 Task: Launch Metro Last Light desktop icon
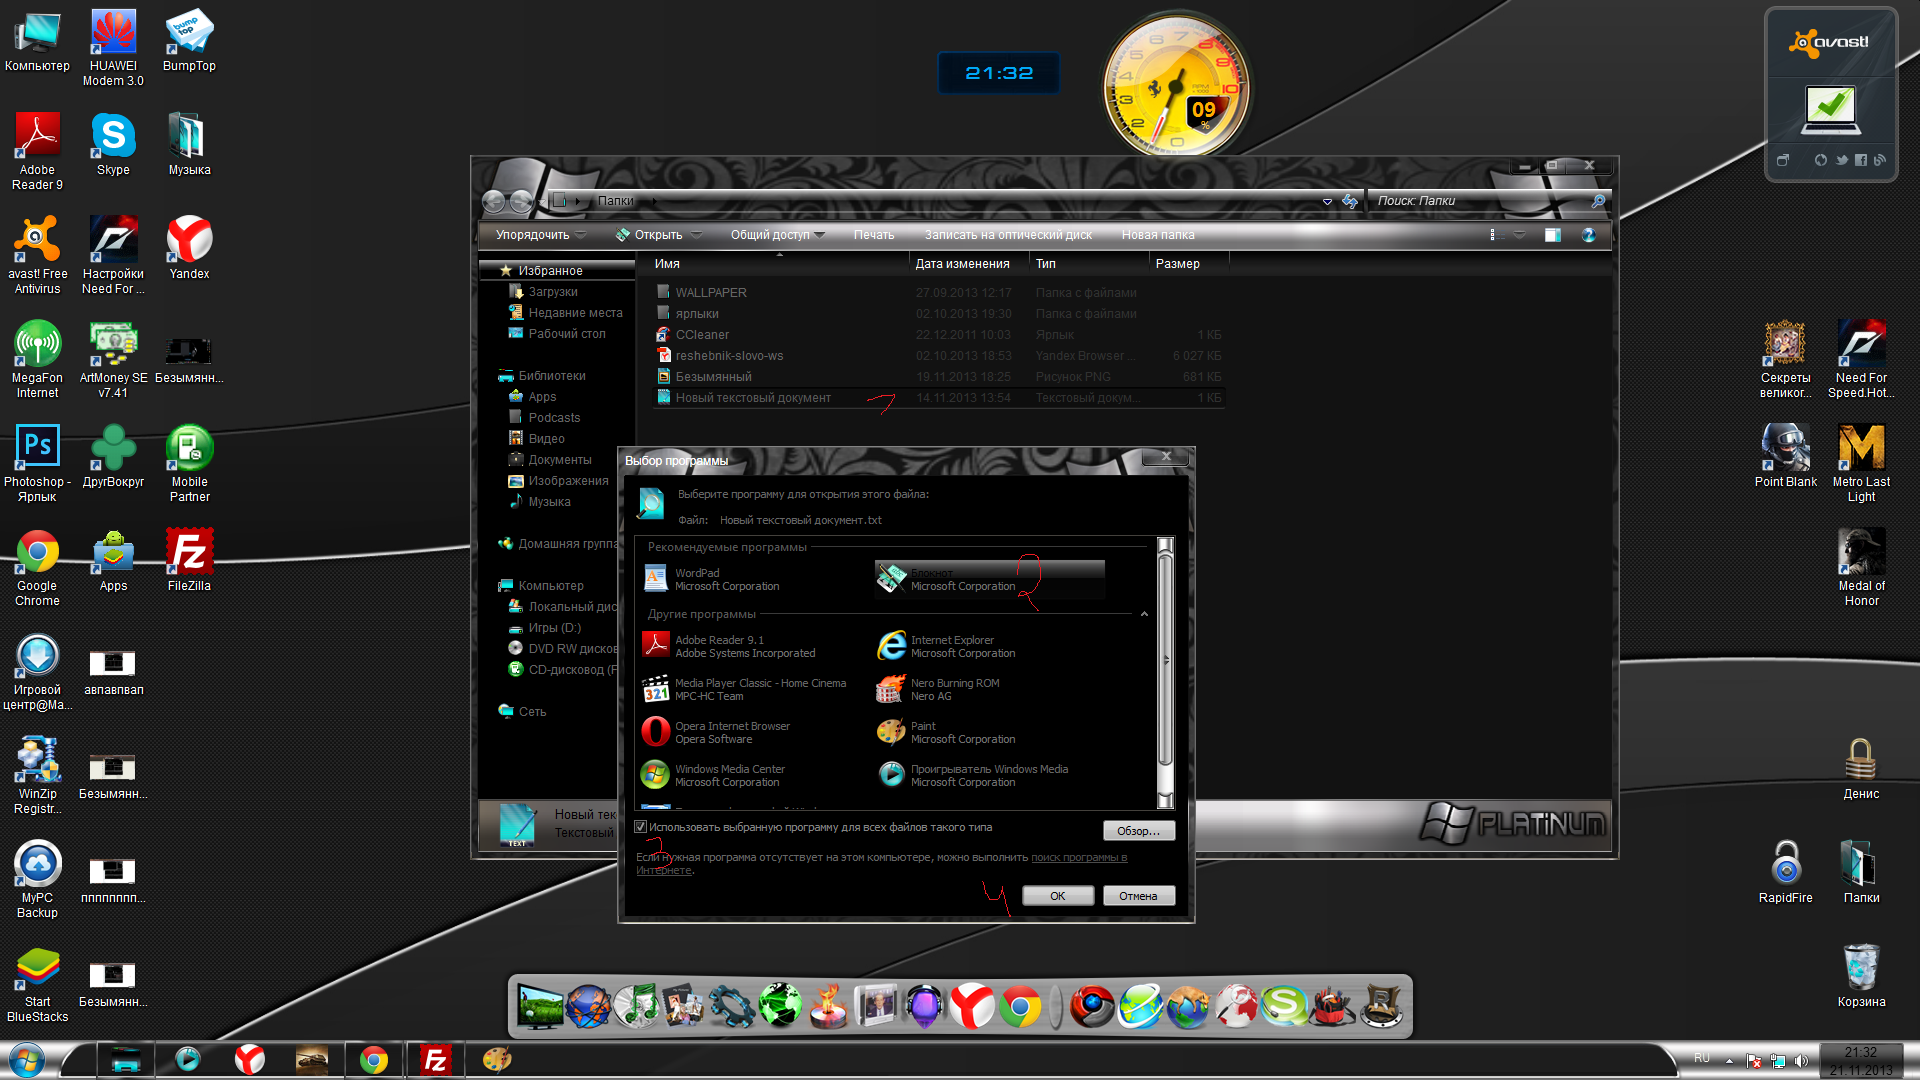(1861, 463)
